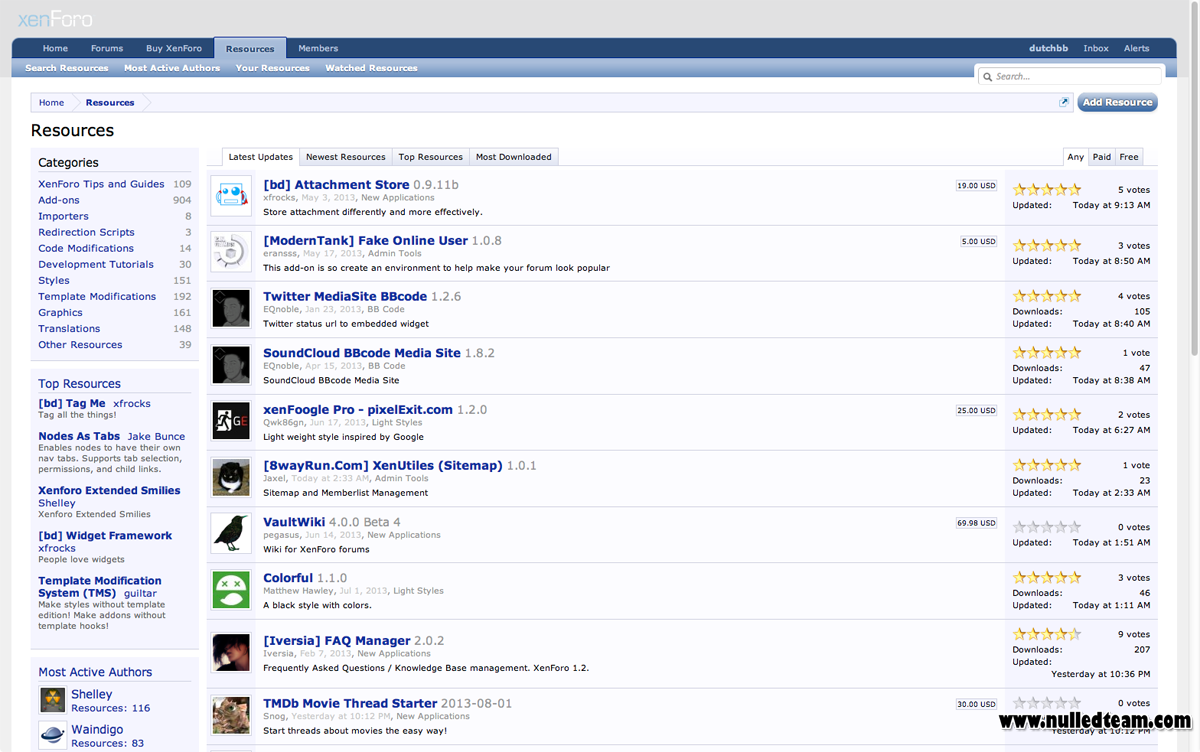Open the Buy XenForo tab
This screenshot has width=1200, height=752.
coord(174,48)
